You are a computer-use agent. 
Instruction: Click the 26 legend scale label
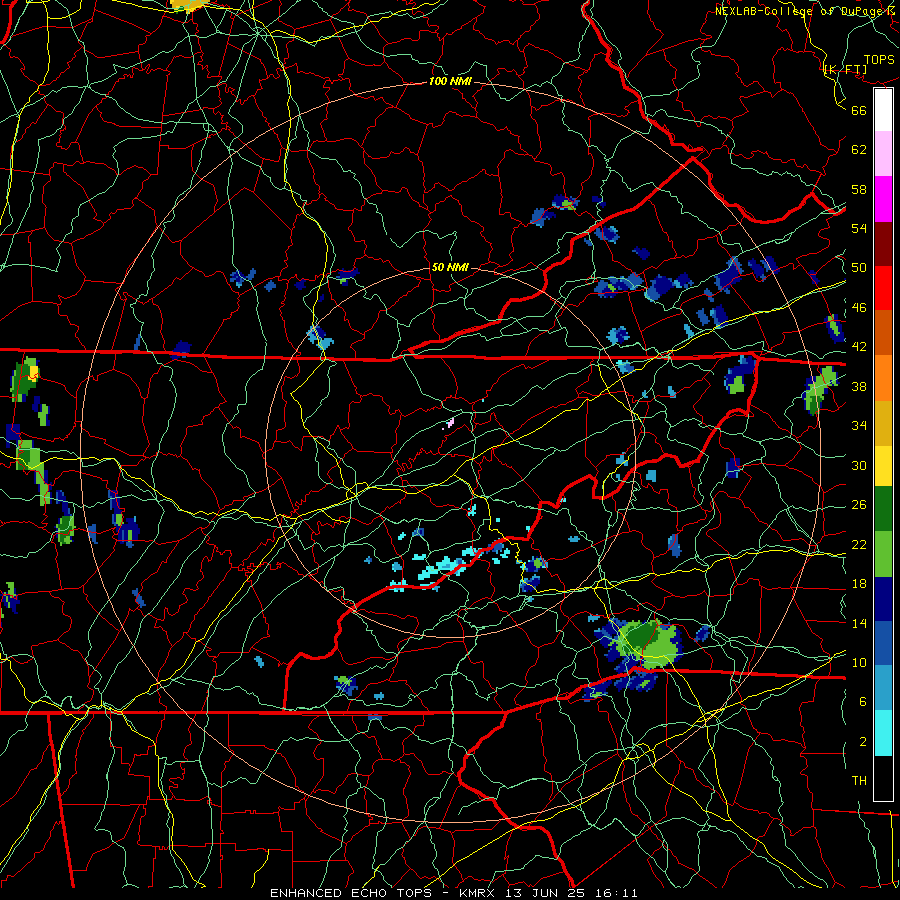[859, 505]
